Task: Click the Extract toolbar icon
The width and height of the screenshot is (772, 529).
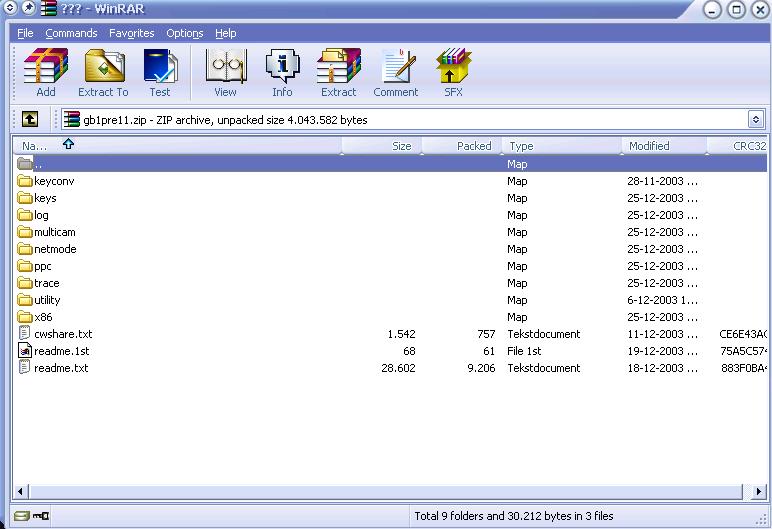Action: click(339, 66)
